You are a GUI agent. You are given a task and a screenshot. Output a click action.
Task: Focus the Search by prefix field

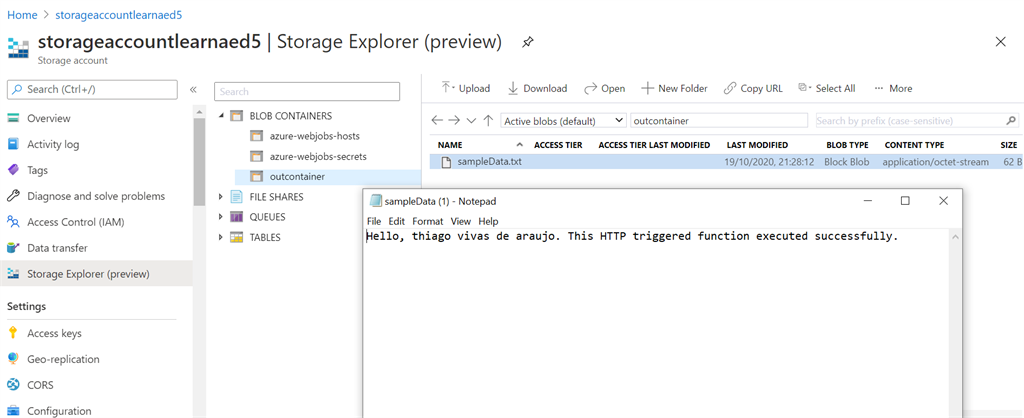tap(917, 121)
